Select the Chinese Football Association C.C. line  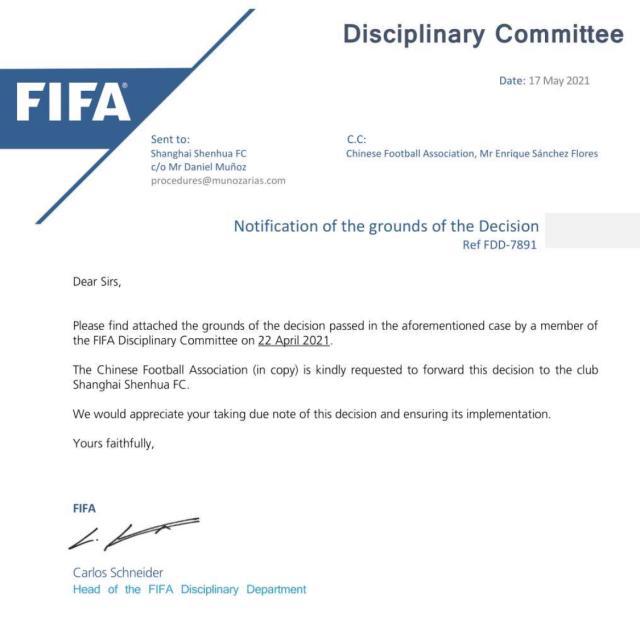(x=472, y=154)
